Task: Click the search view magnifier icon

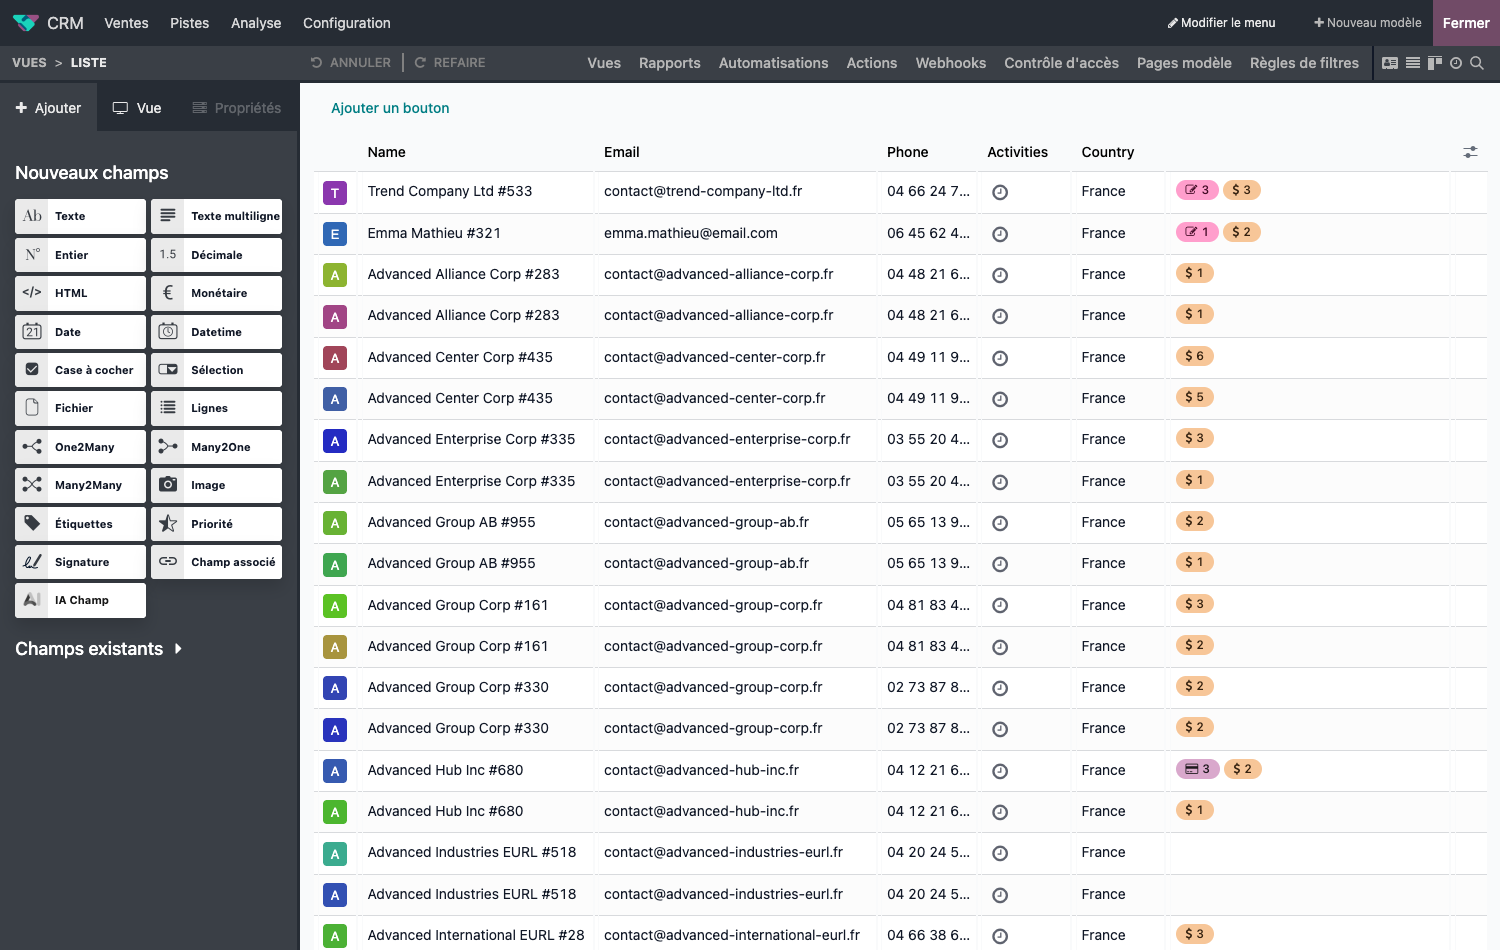Action: tap(1477, 63)
